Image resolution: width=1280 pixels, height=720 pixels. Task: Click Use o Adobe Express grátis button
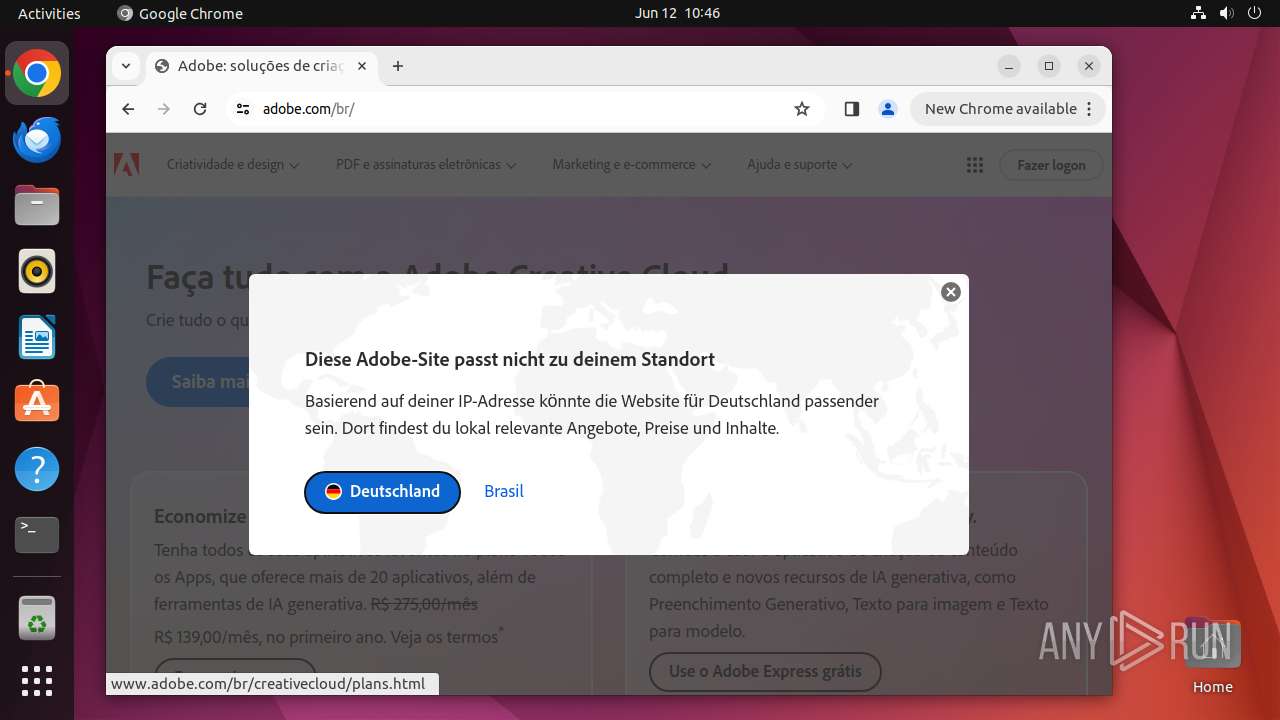765,672
